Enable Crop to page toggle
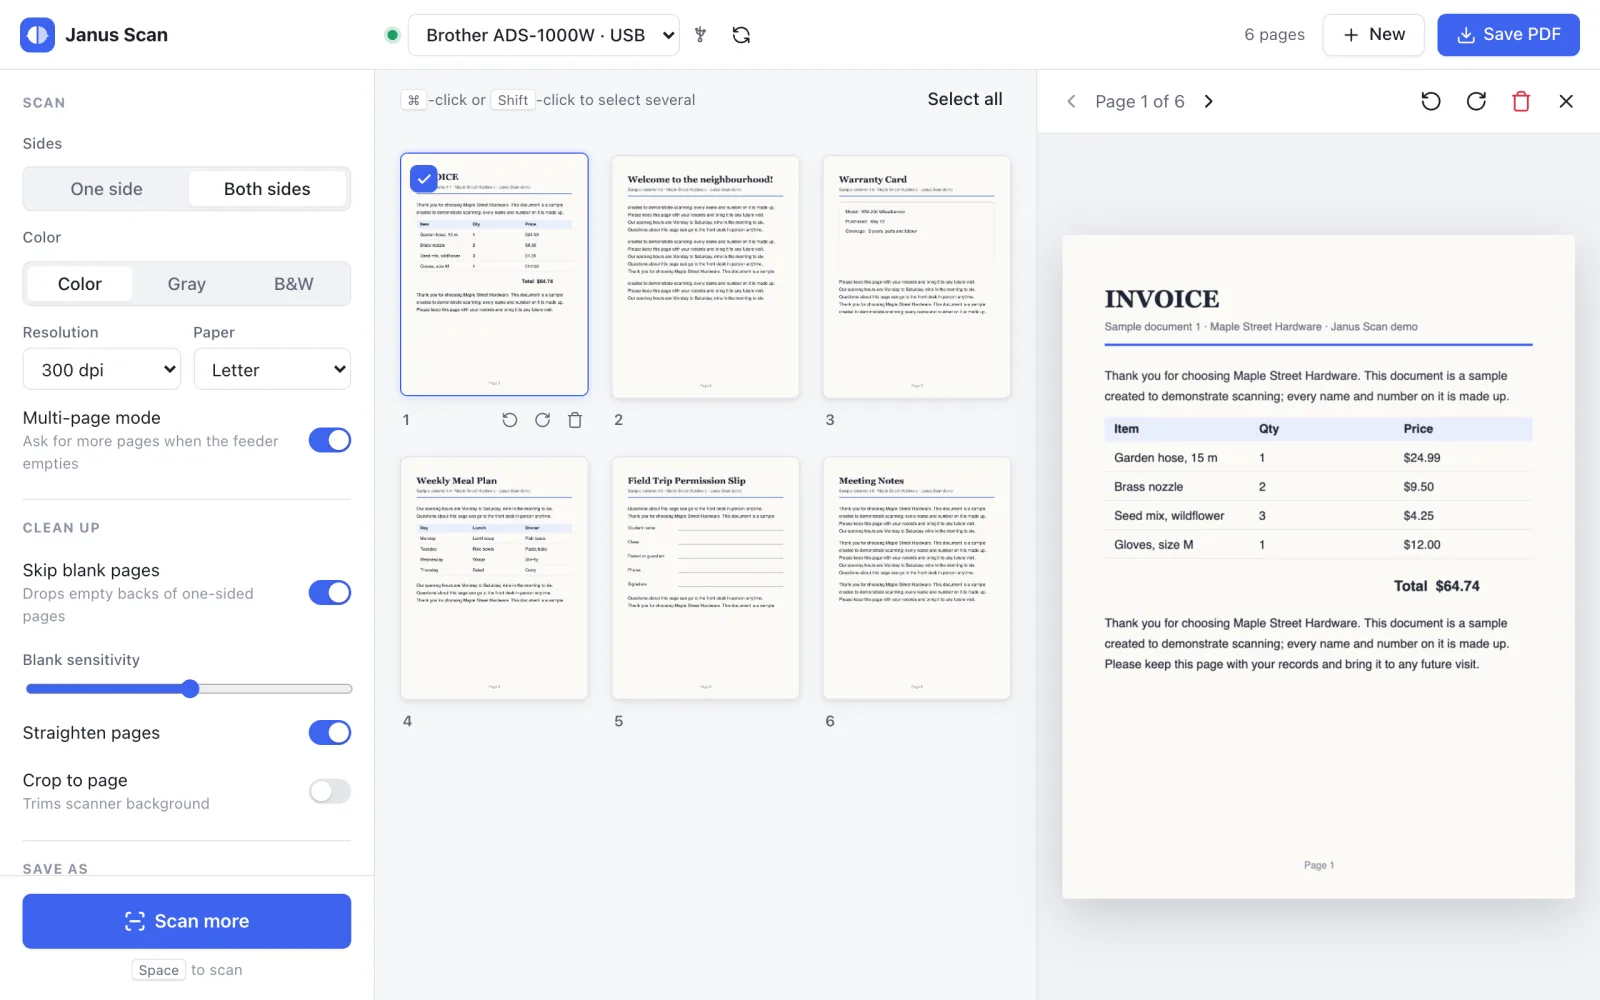 [x=330, y=792]
